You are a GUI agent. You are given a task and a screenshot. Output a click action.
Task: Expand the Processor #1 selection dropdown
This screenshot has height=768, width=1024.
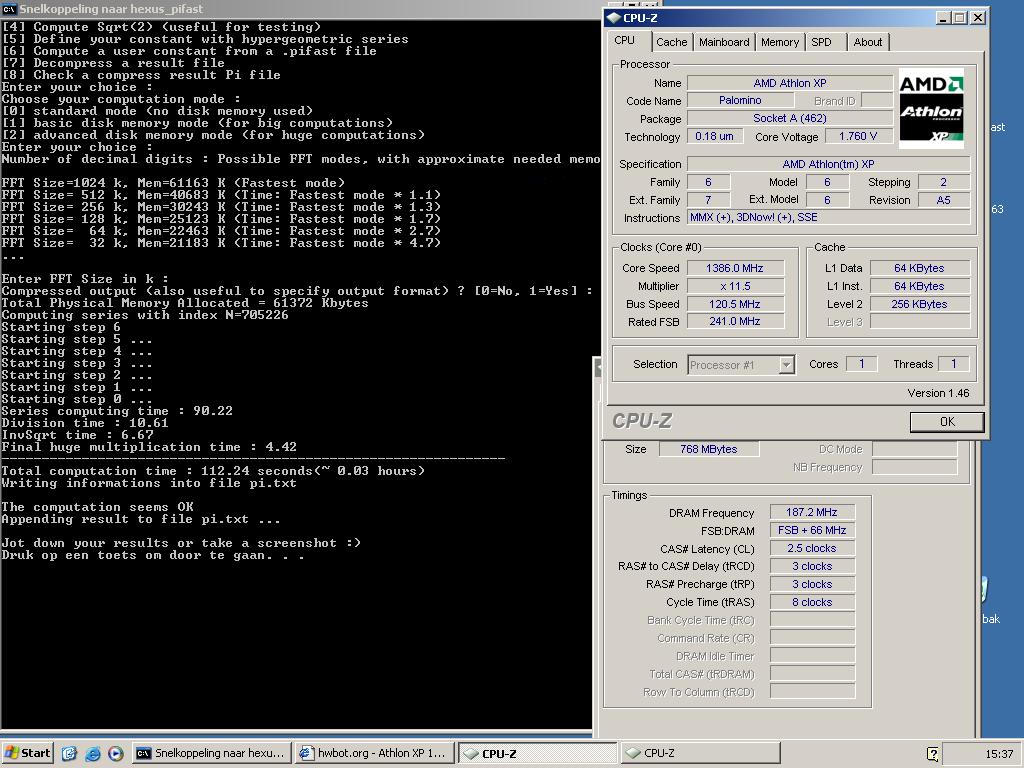coord(787,365)
